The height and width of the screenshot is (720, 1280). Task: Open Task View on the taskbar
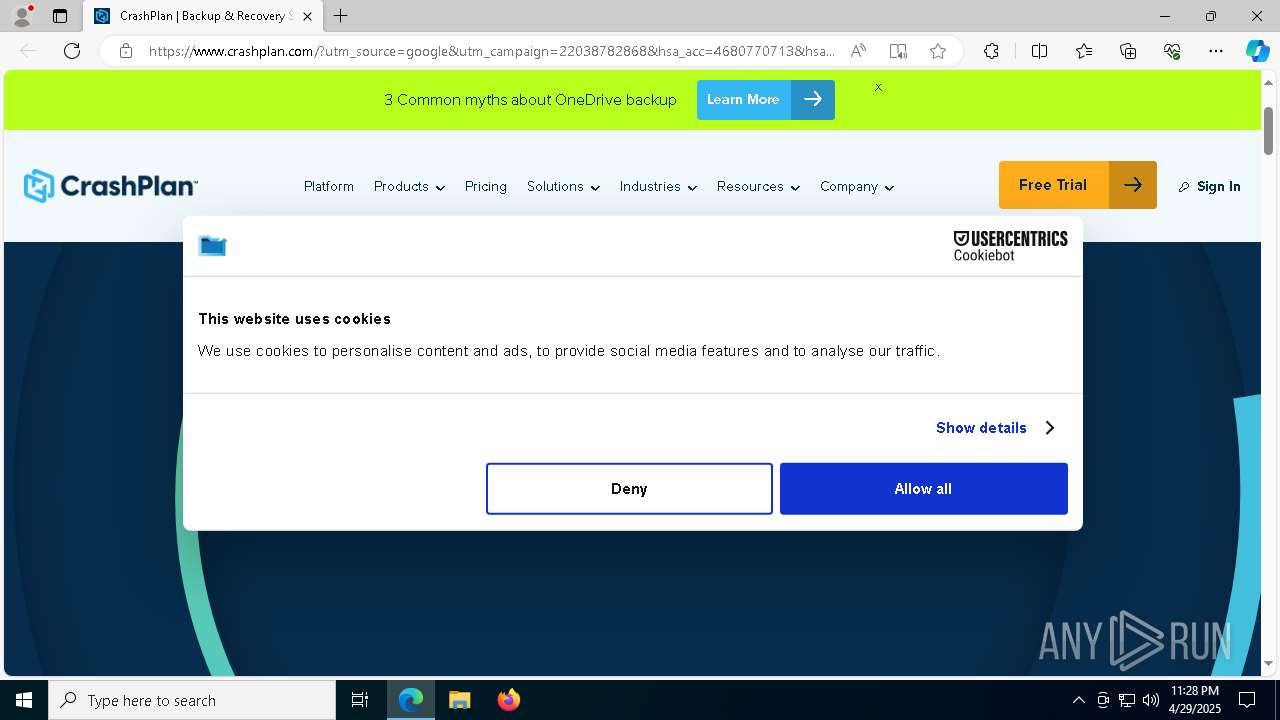360,700
